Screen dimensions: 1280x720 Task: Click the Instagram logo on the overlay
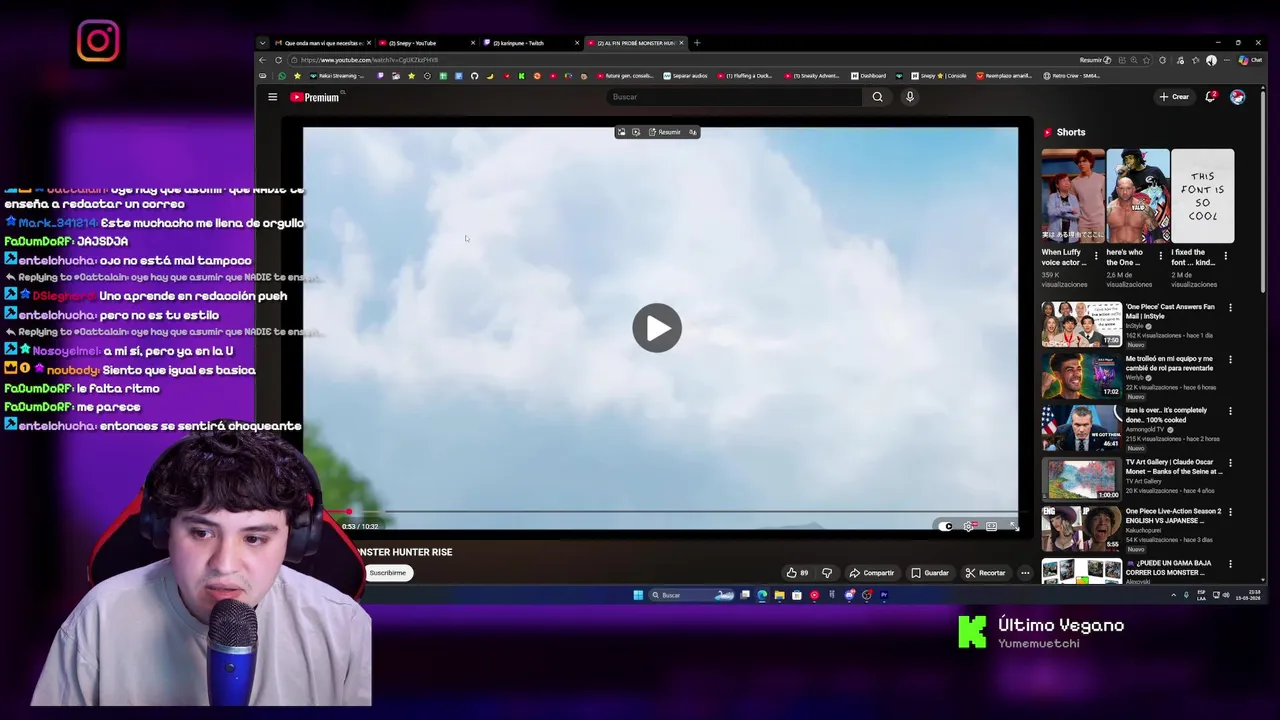tap(98, 41)
